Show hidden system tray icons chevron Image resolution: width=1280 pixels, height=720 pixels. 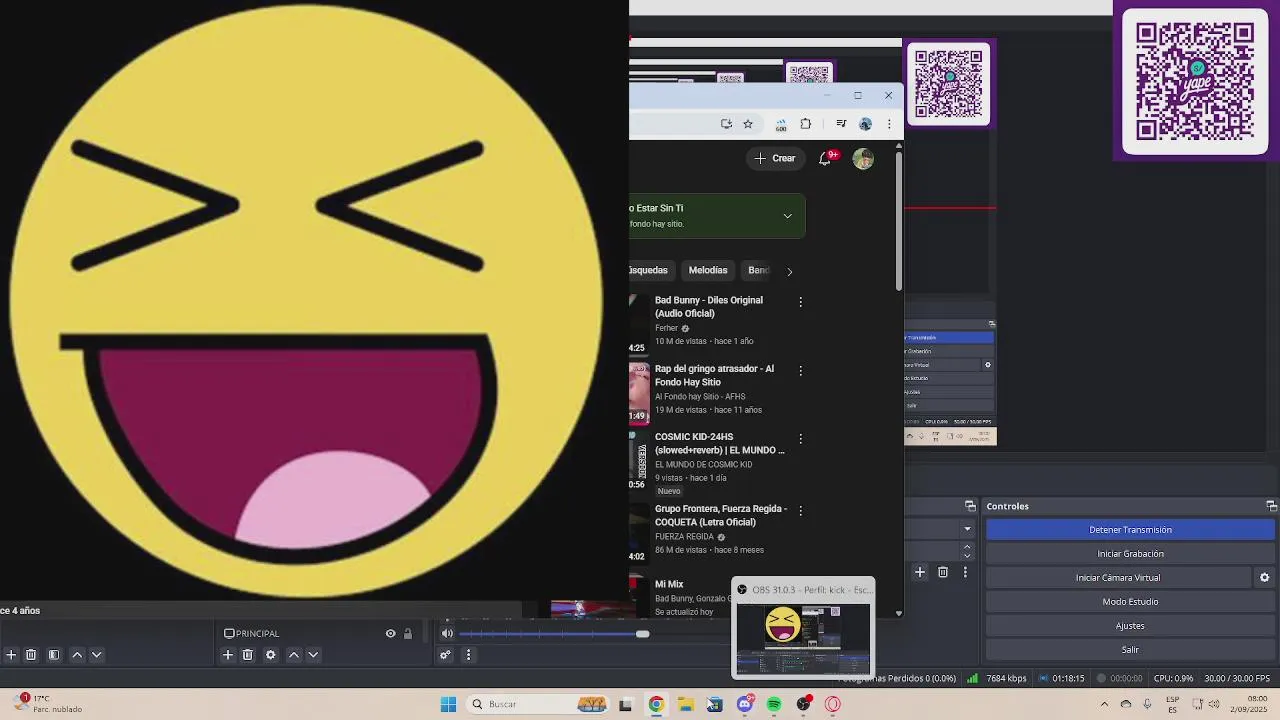click(1104, 704)
